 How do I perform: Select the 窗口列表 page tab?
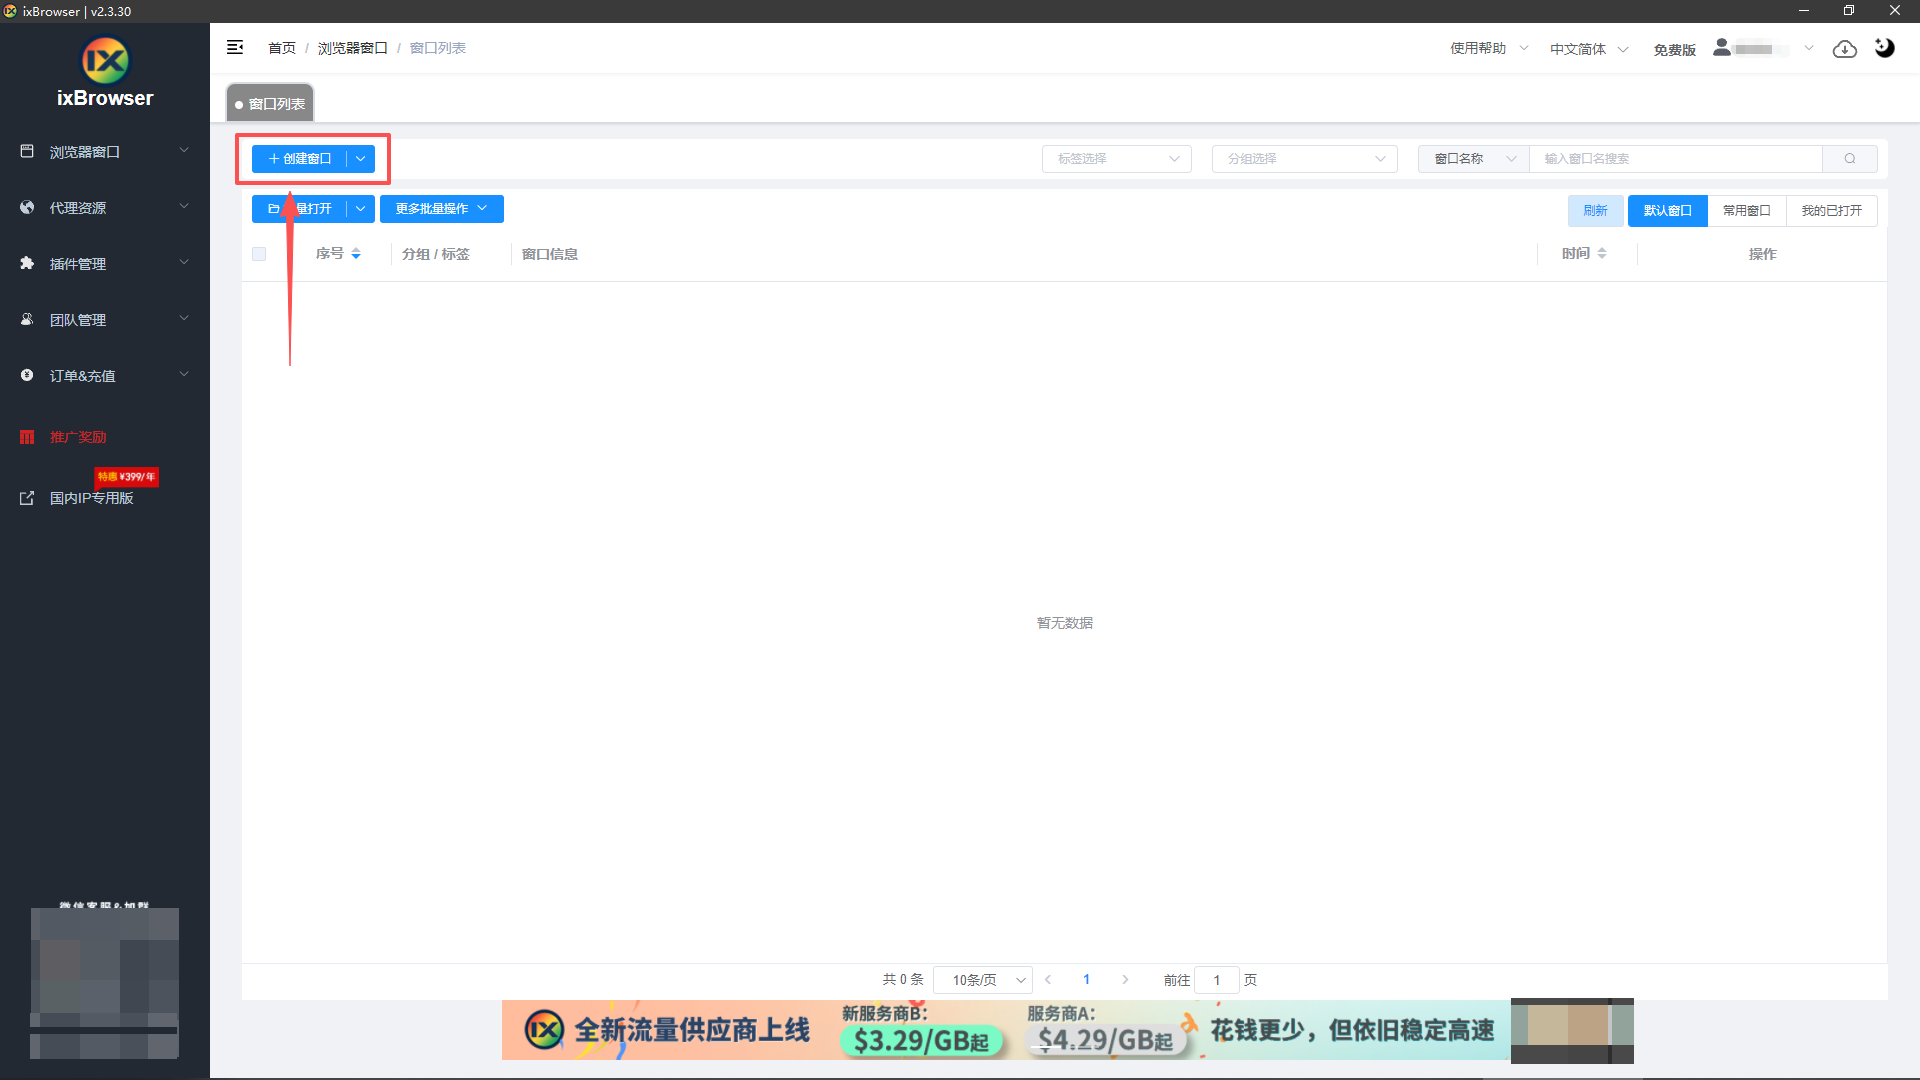270,103
